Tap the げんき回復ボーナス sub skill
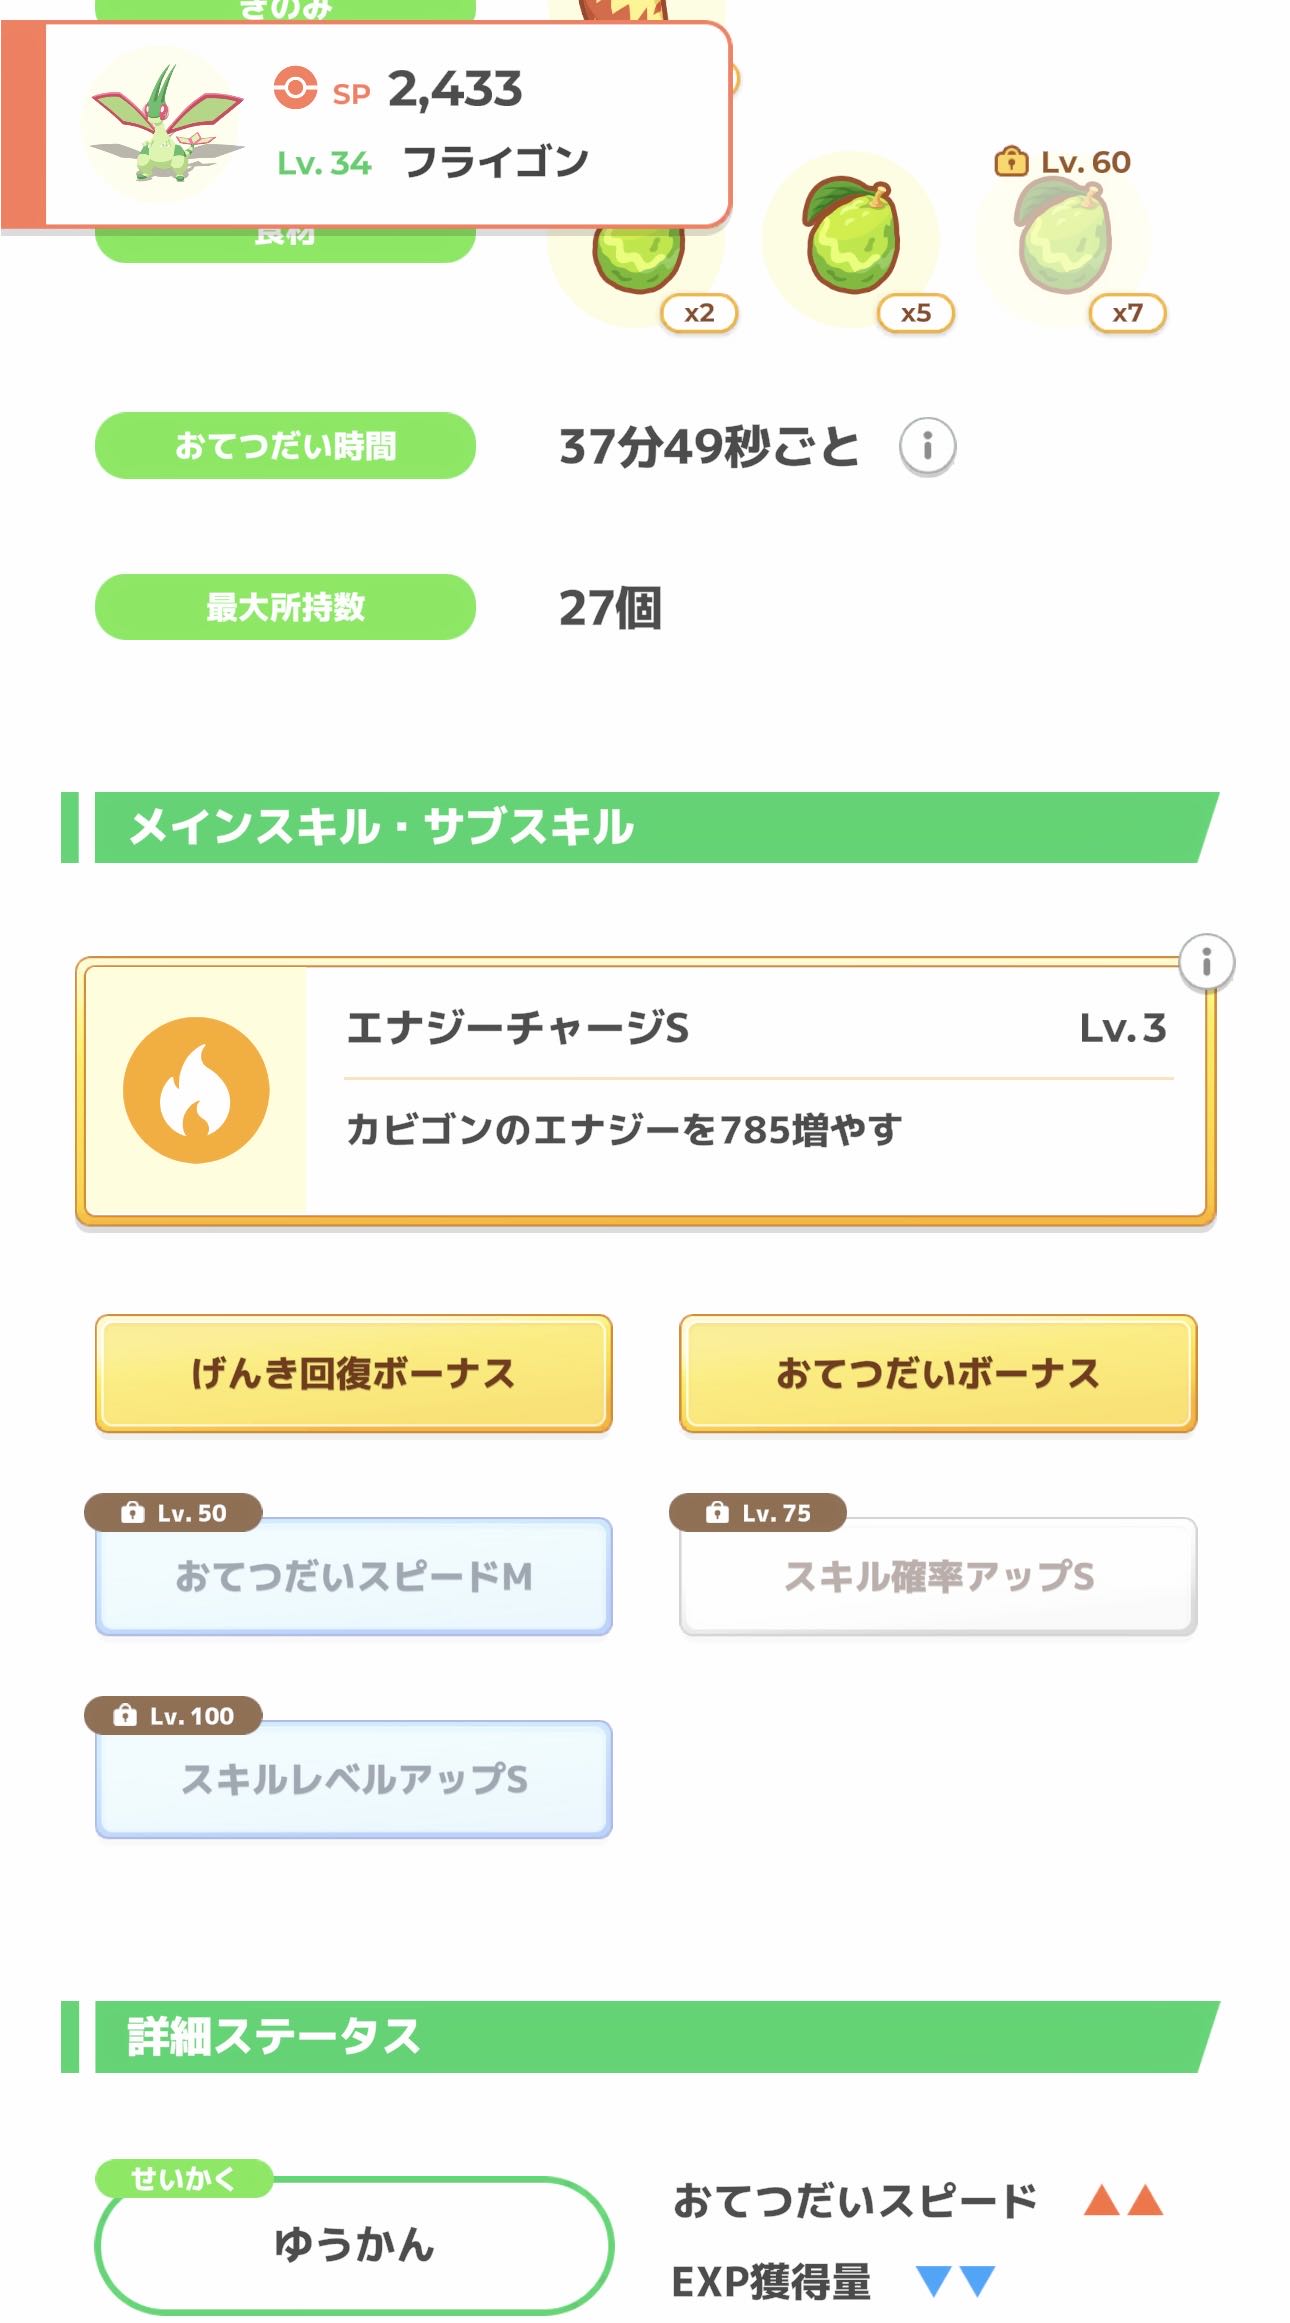1290x2323 pixels. tap(353, 1373)
